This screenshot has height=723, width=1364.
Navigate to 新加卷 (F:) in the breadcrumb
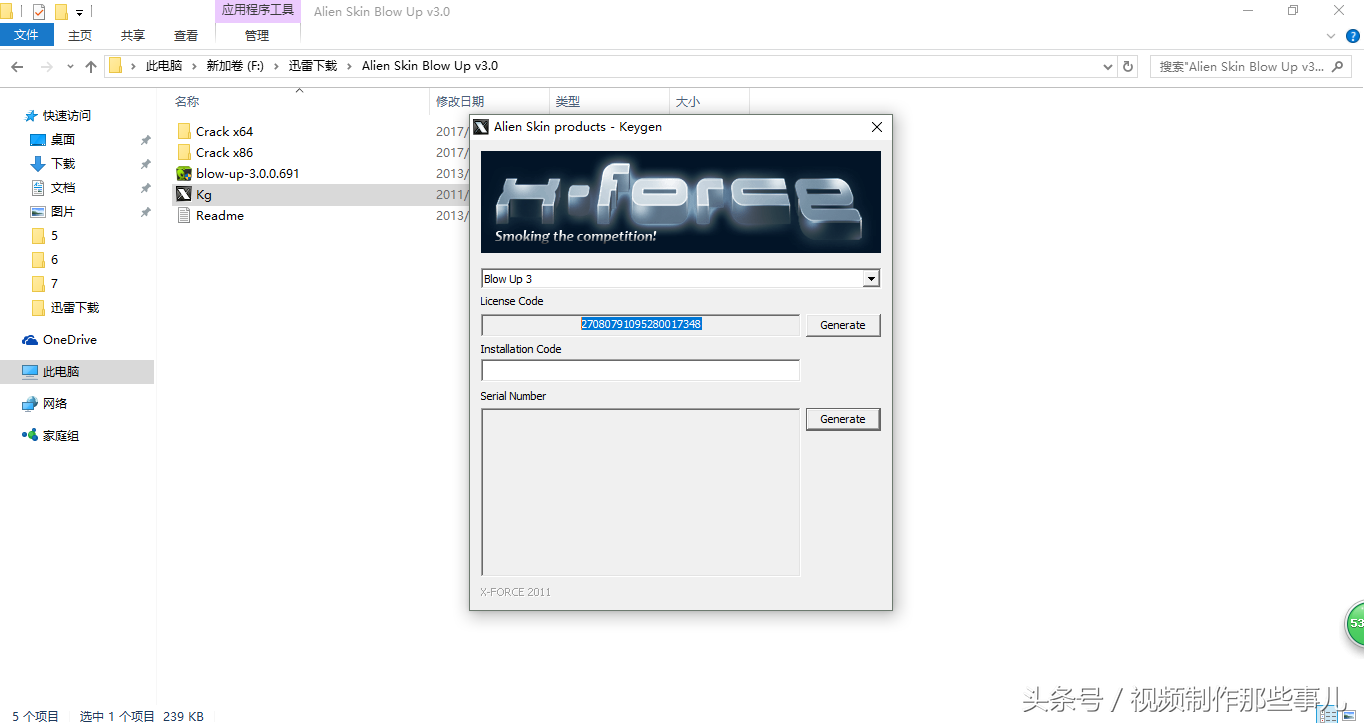pyautogui.click(x=235, y=66)
